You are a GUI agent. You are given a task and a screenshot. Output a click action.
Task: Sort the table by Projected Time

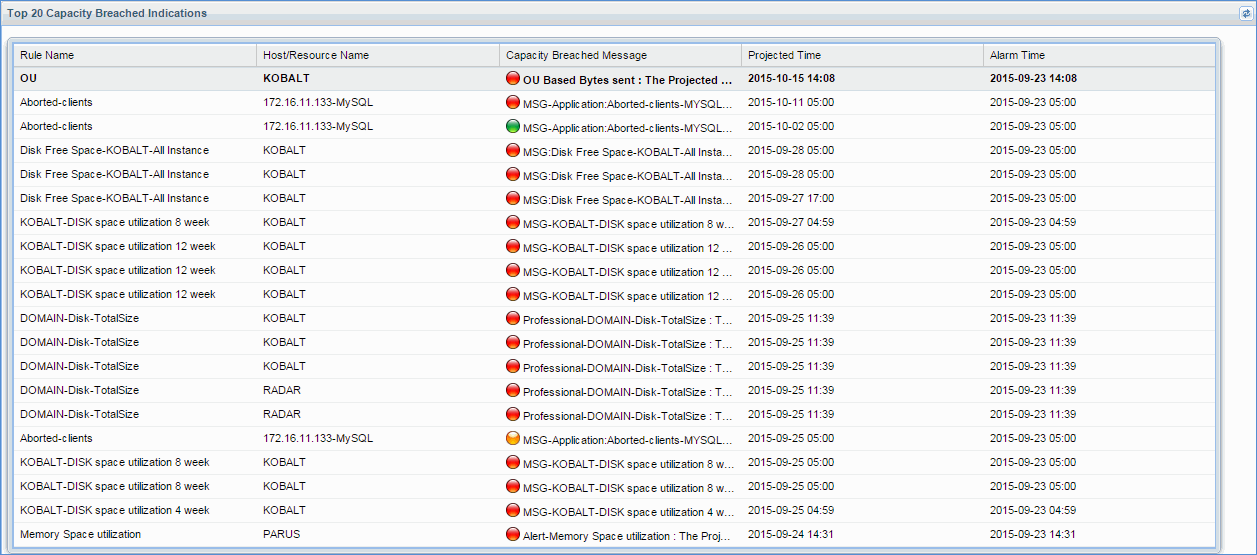[784, 55]
